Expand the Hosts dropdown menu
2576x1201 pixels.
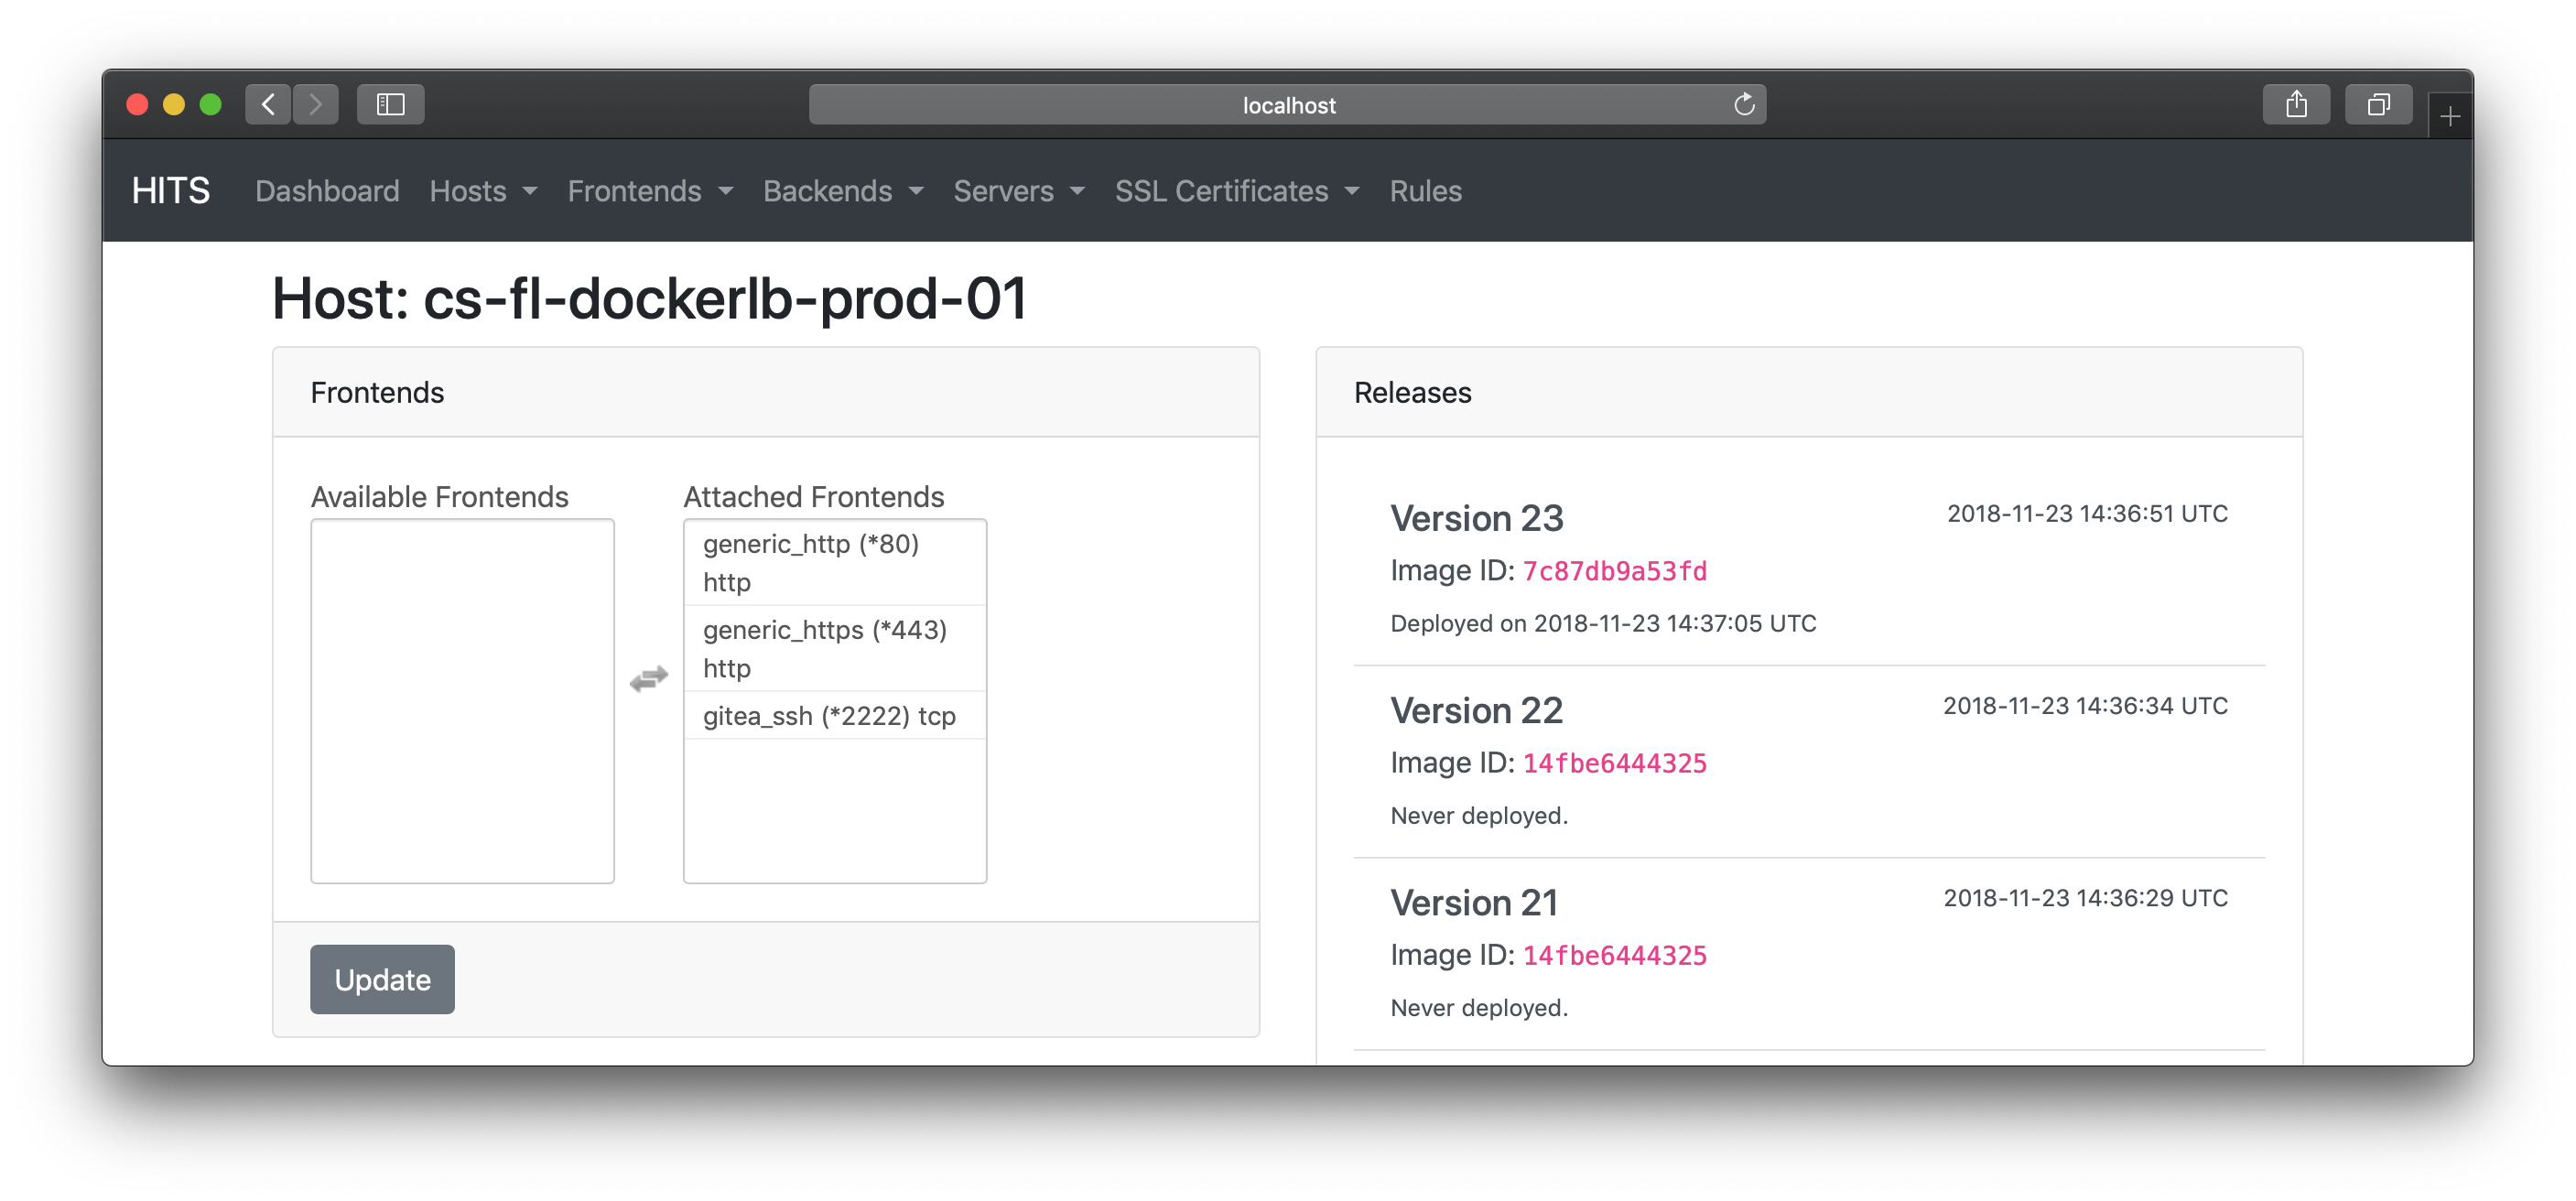pos(483,191)
